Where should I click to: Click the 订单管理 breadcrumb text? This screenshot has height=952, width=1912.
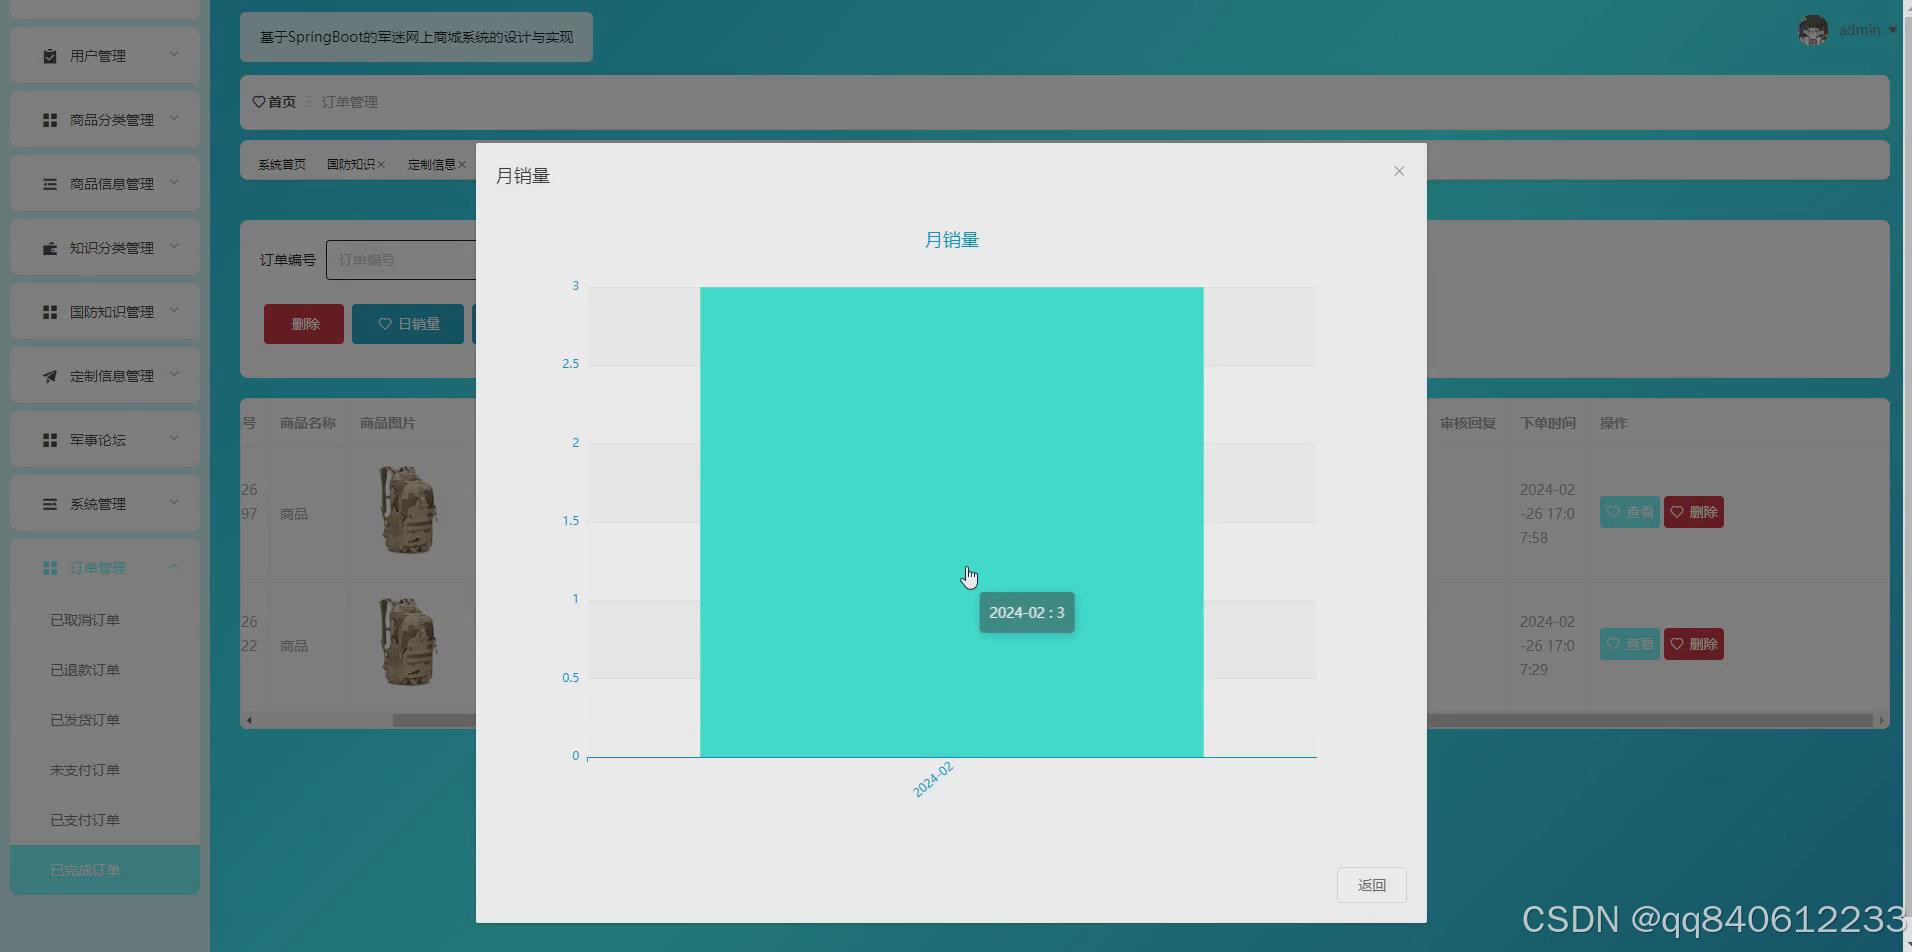pos(350,102)
